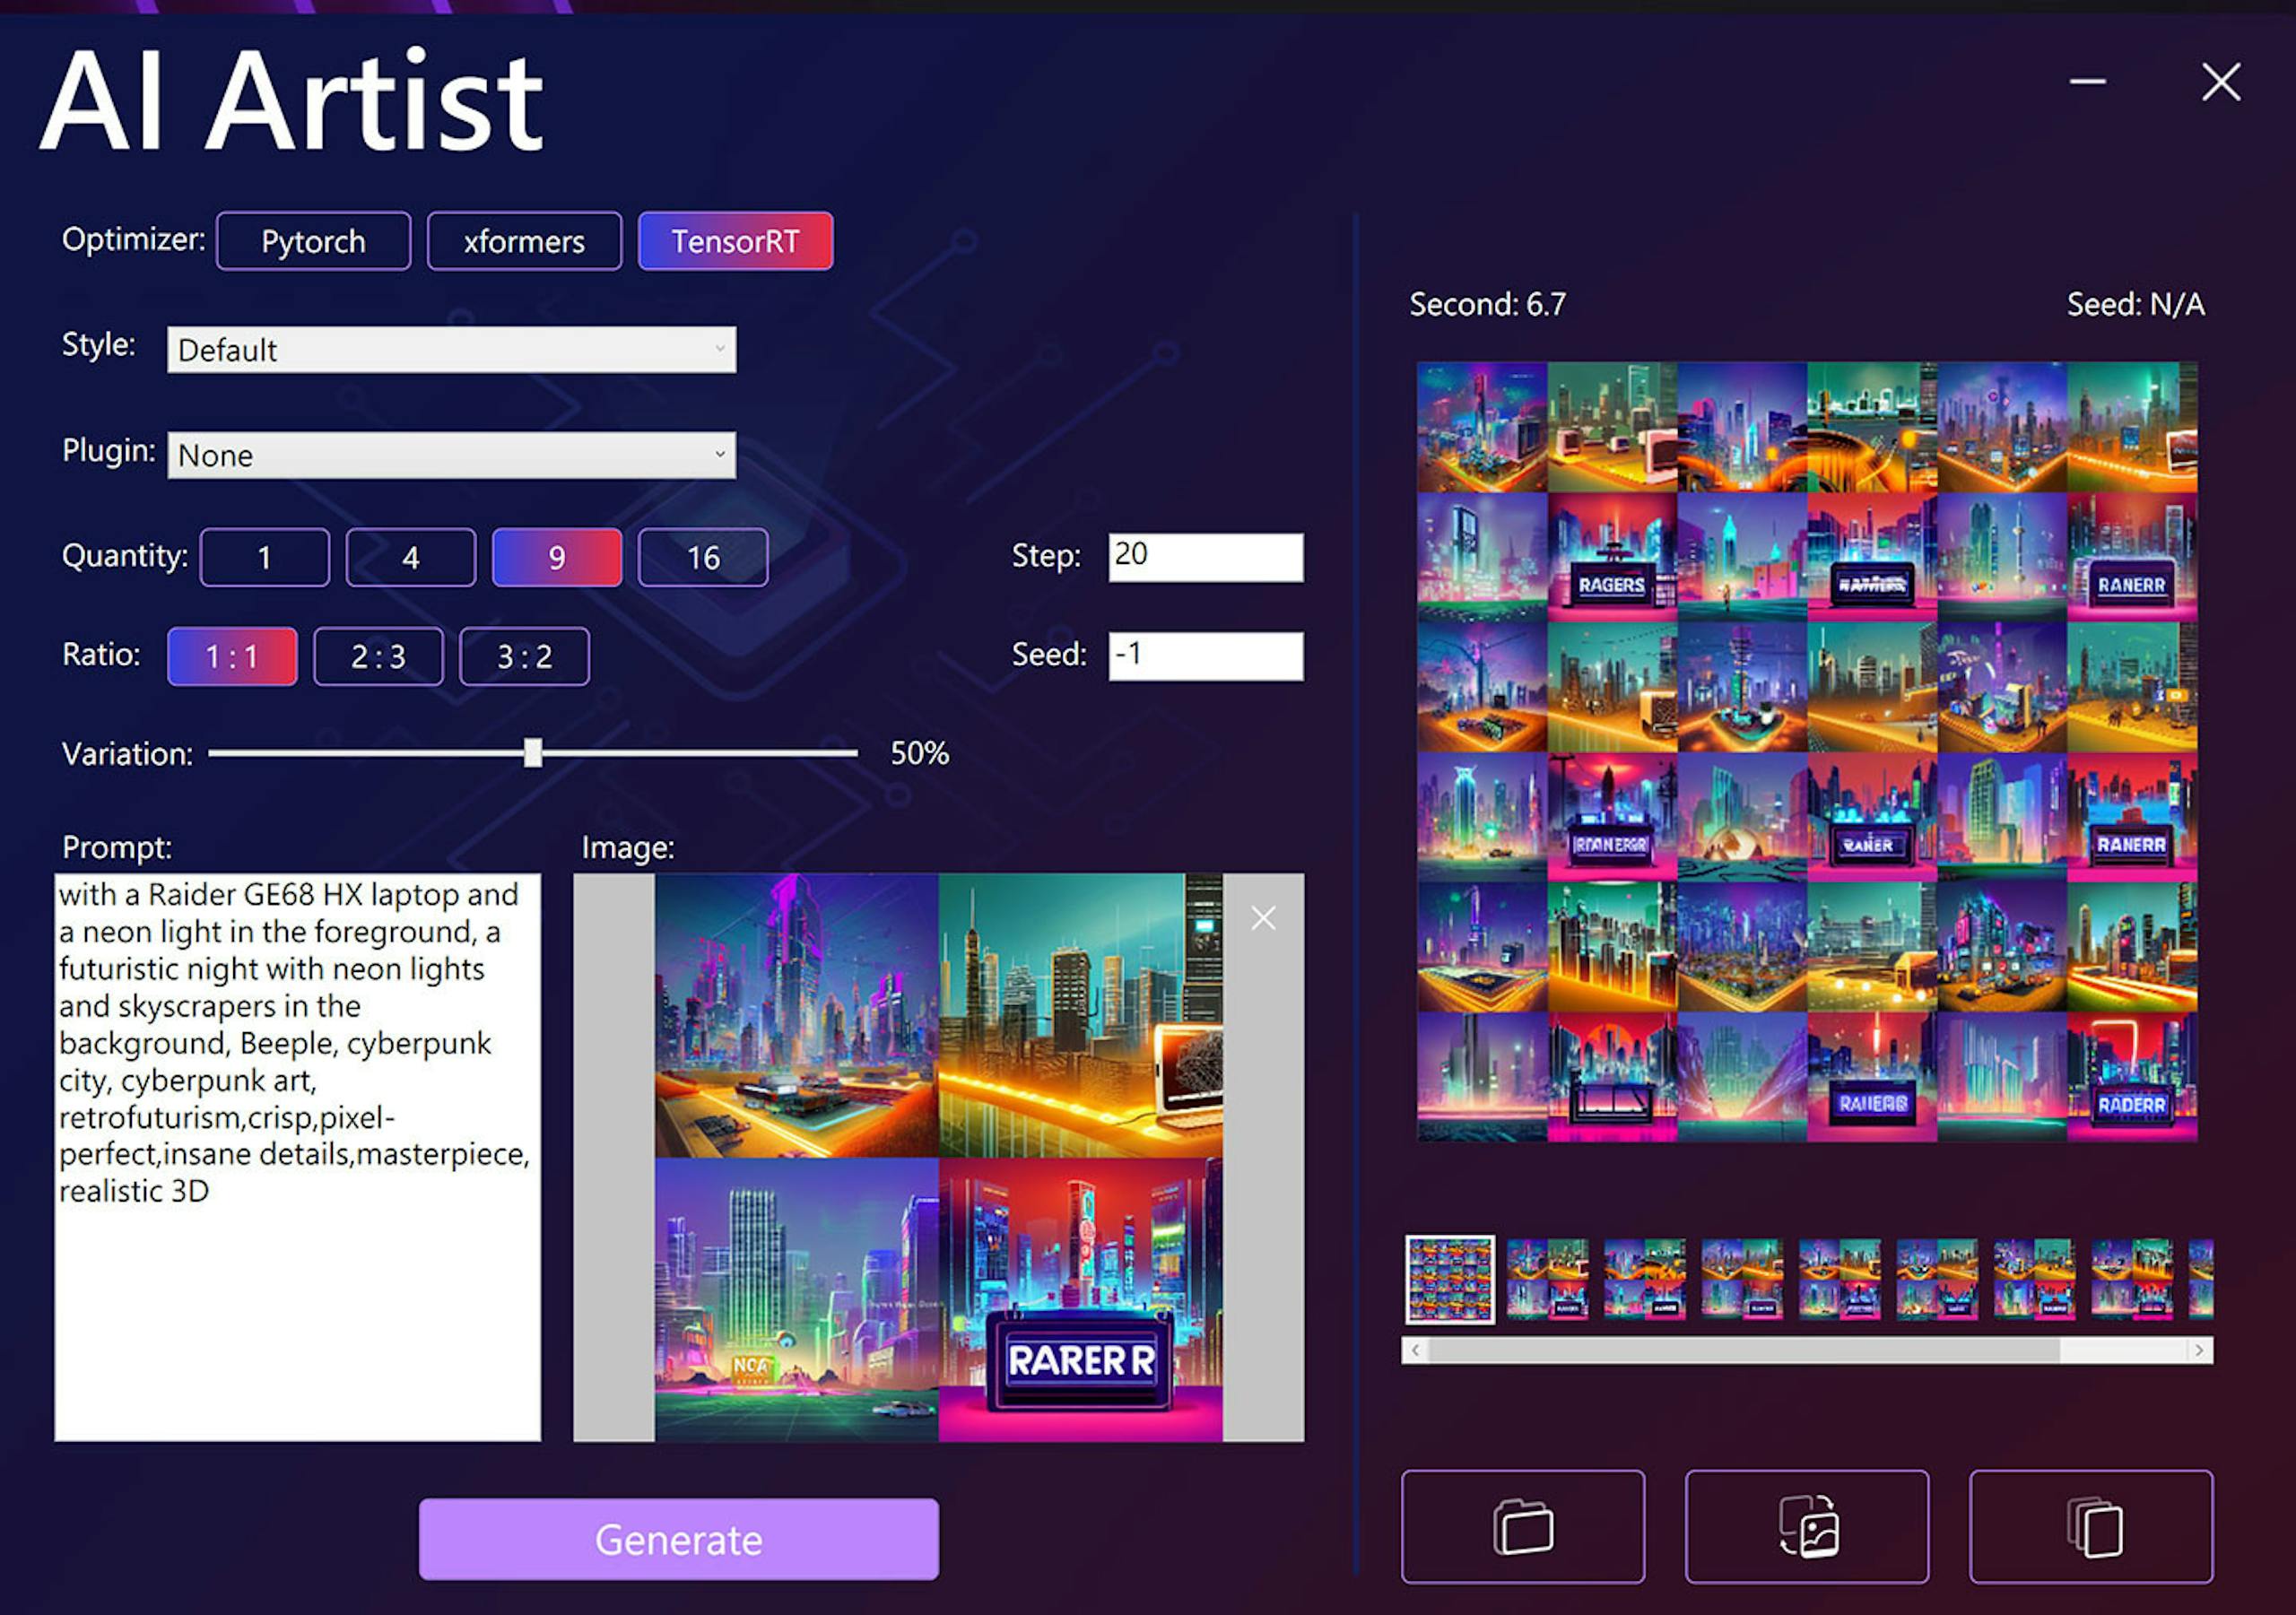Choose the 2:3 ratio

tap(378, 656)
